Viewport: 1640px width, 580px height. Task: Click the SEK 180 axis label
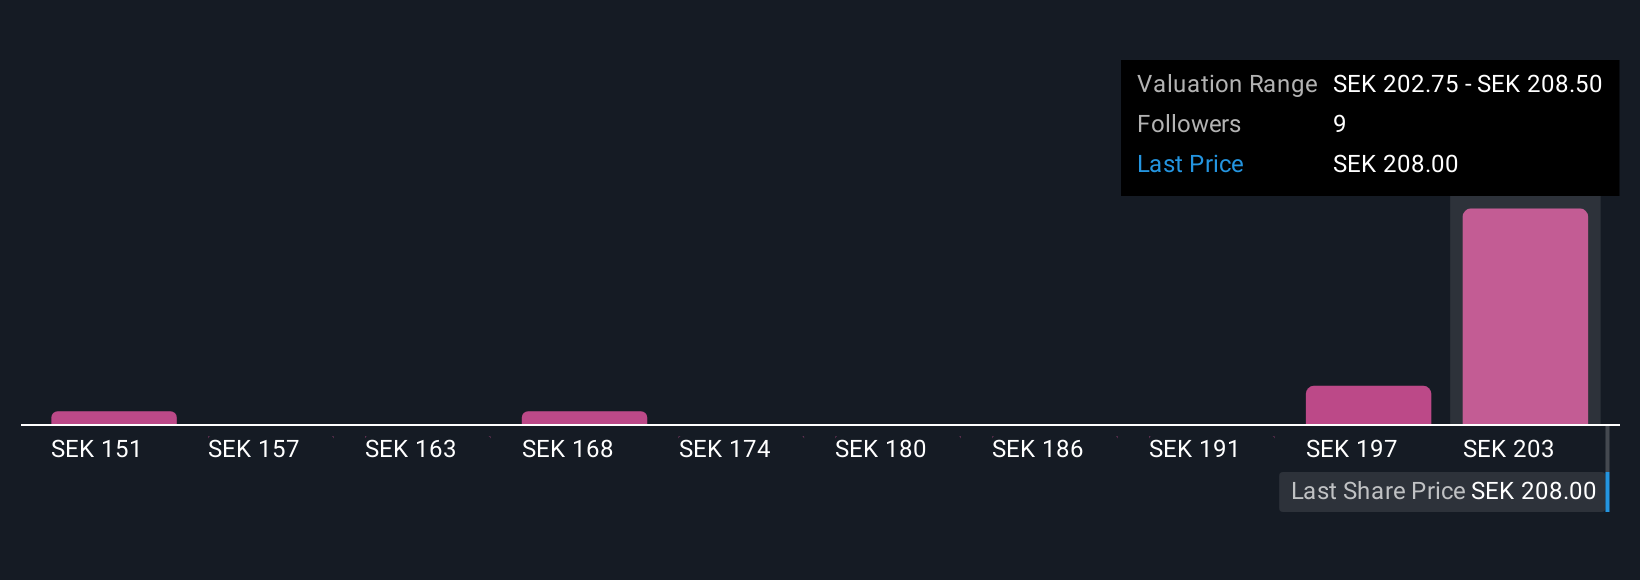click(x=880, y=449)
